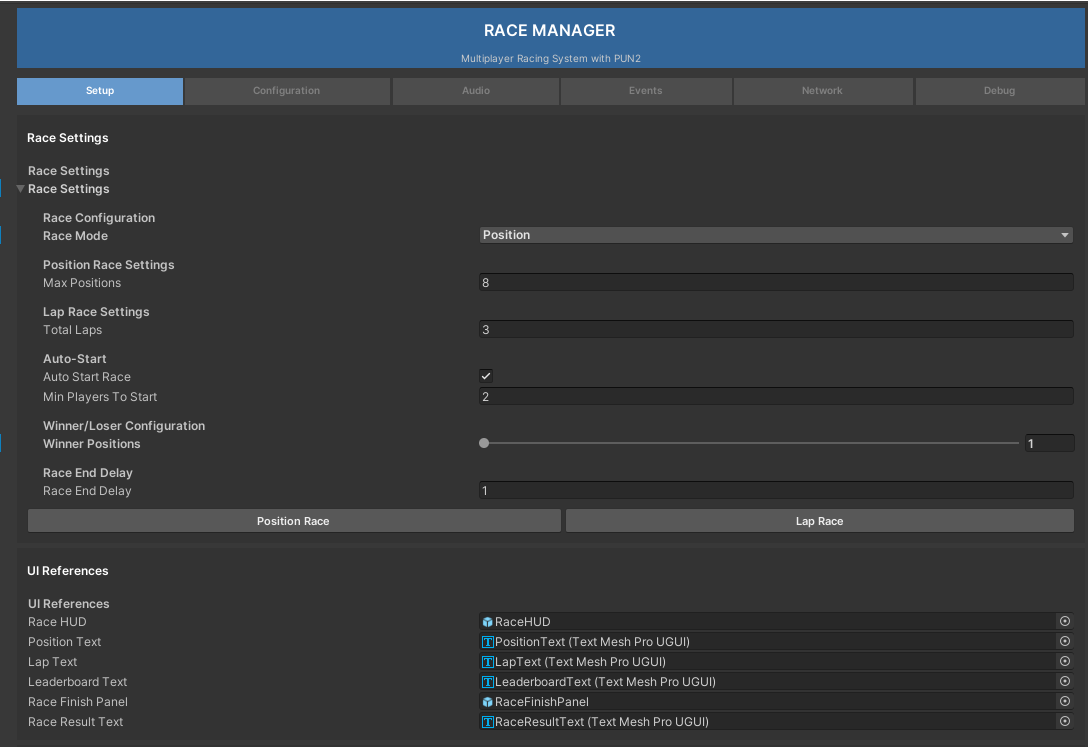Select the Debug tab
This screenshot has height=747, width=1088.
click(999, 91)
